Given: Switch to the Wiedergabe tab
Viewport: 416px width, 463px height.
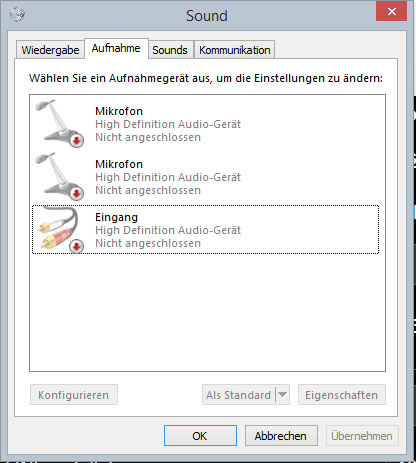Looking at the screenshot, I should tap(50, 50).
